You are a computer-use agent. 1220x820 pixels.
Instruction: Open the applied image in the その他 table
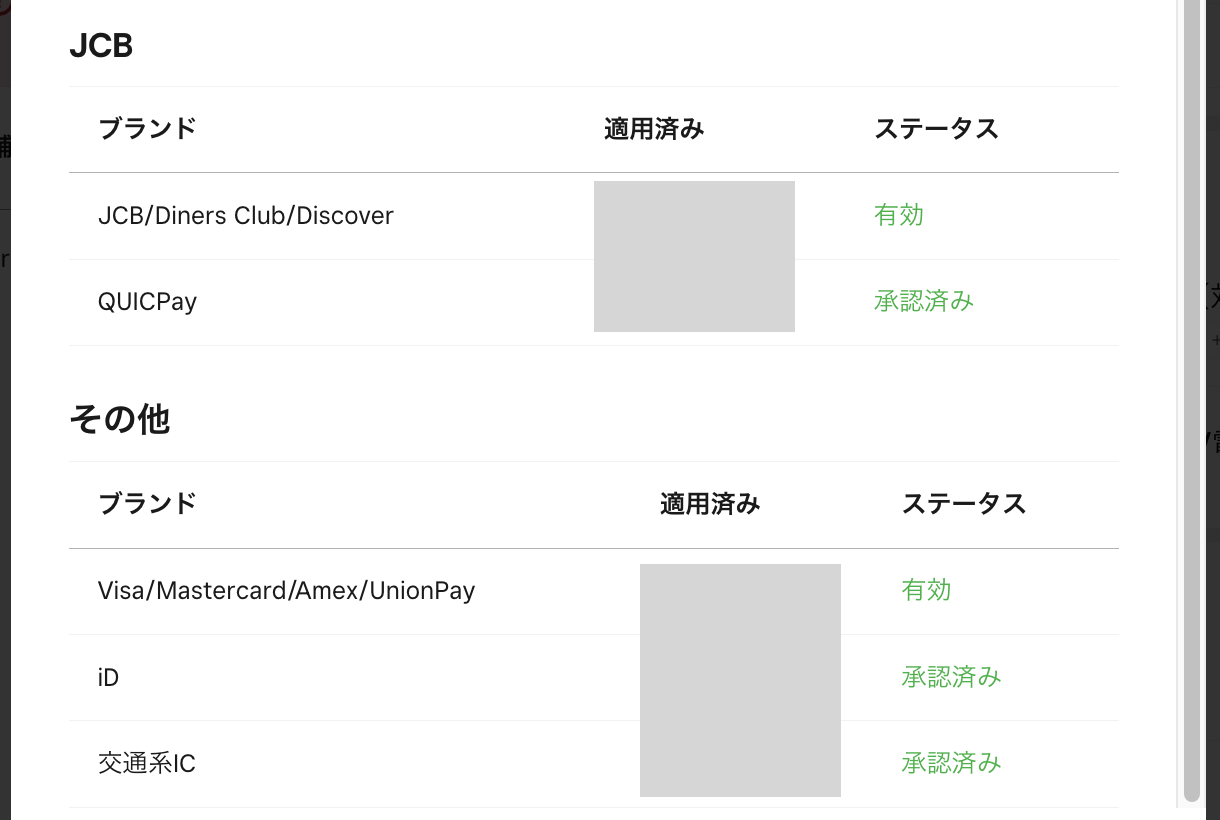740,681
